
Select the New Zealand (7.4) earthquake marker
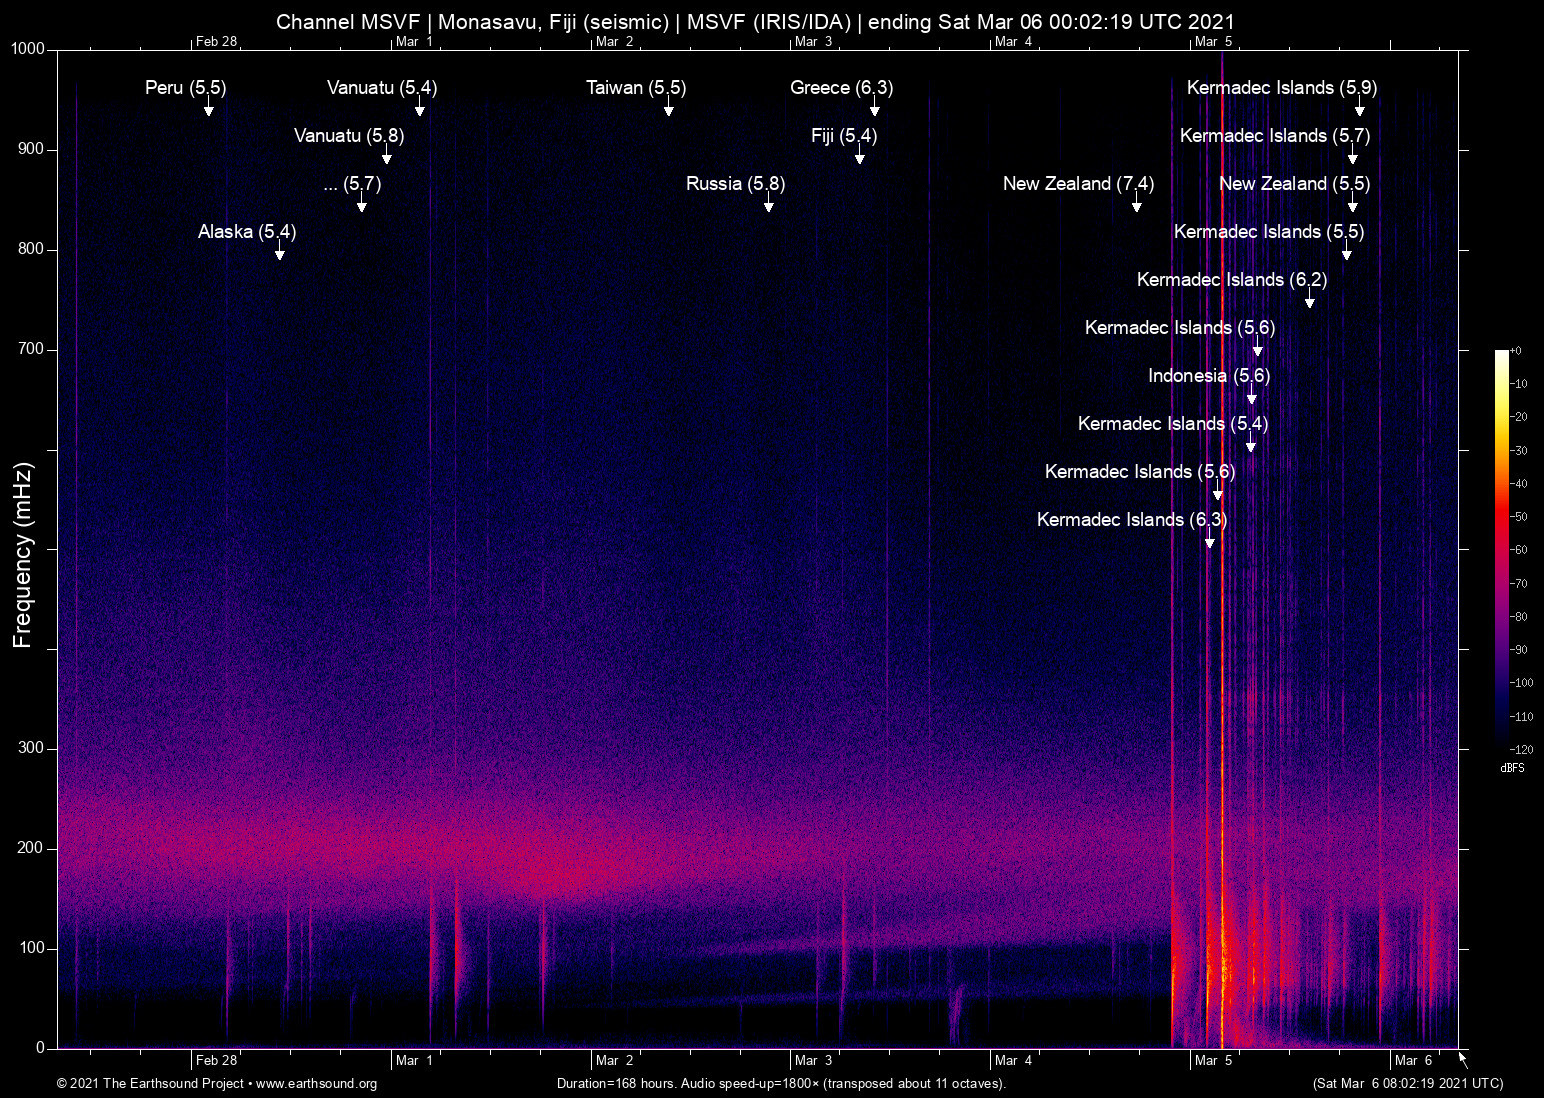[1078, 184]
